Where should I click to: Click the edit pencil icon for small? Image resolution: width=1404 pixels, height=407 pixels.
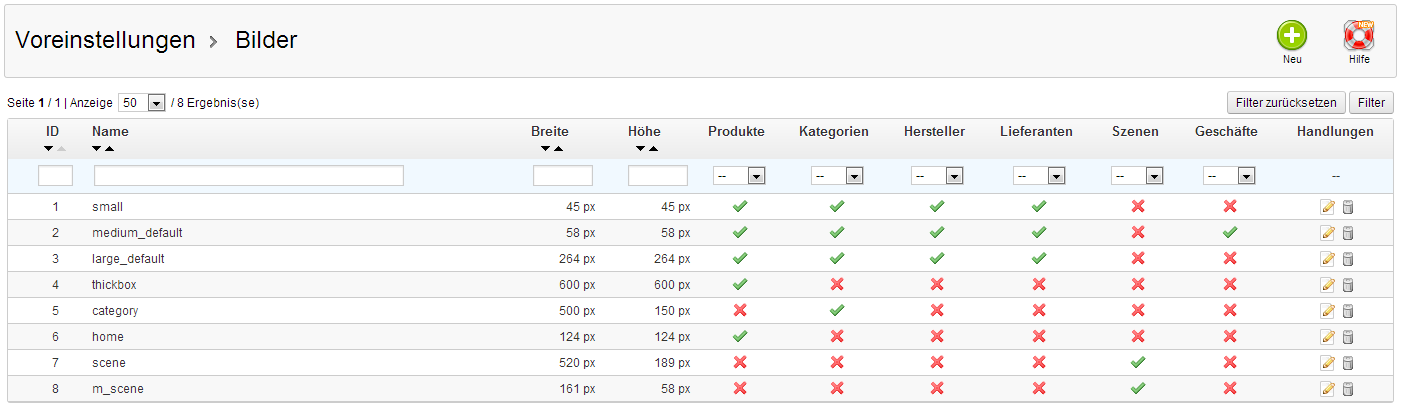pos(1328,207)
